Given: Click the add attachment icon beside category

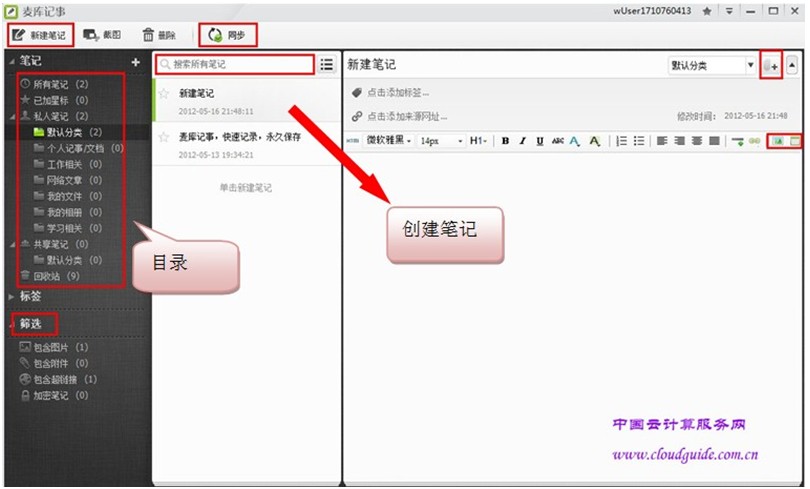Looking at the screenshot, I should click(771, 66).
